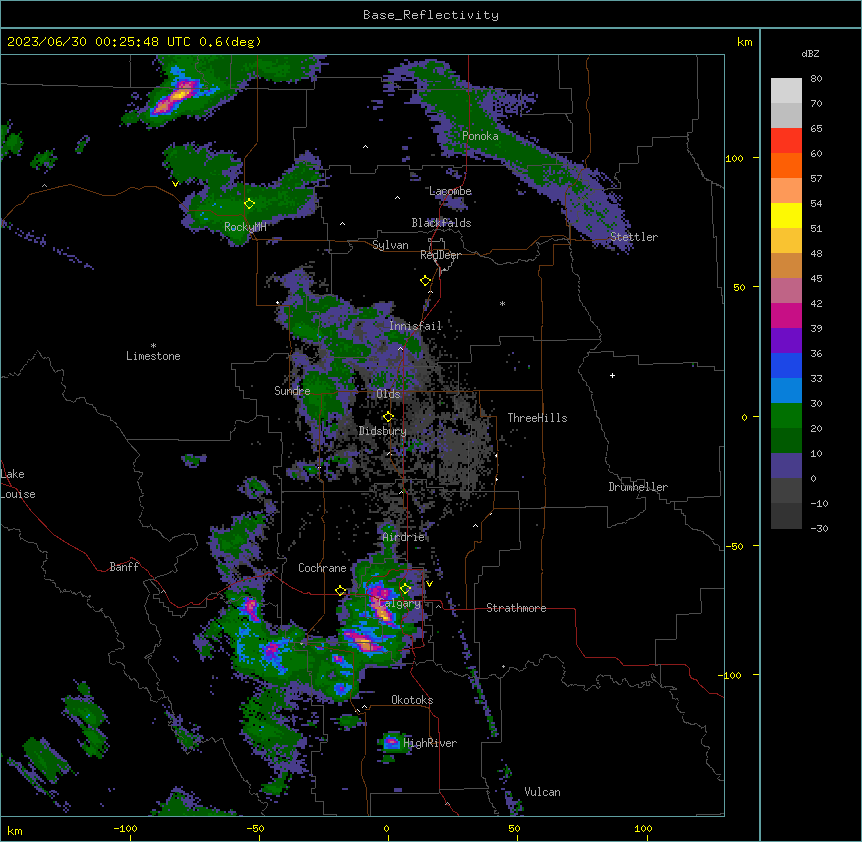Click the Lake Louise label
Screen dimensions: 862x842
click(18, 484)
